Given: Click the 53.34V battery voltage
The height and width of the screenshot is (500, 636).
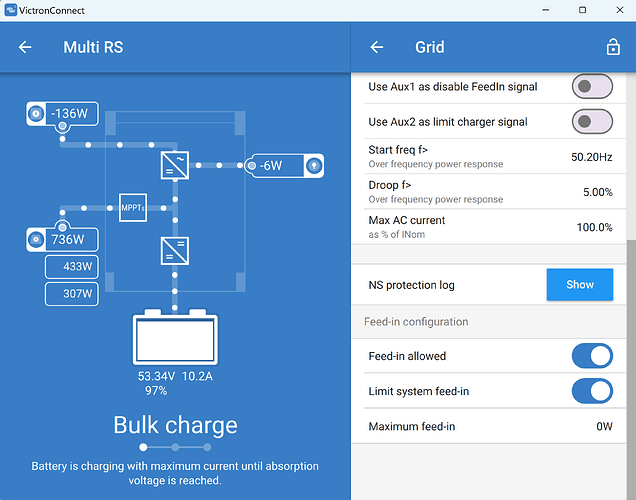Looking at the screenshot, I should 156,376.
